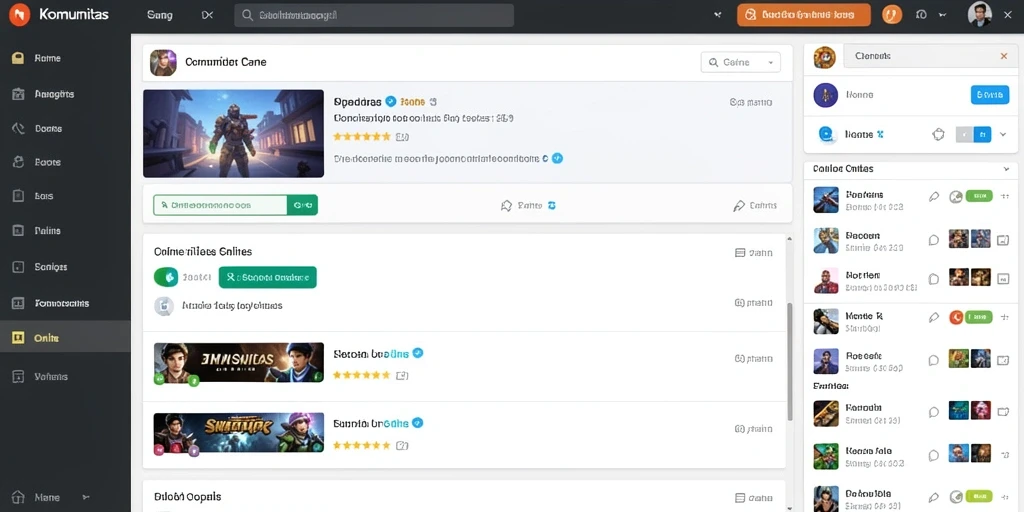Click the yellow icon of the highlighted sidebar item
Image resolution: width=1024 pixels, height=512 pixels.
[x=18, y=338]
